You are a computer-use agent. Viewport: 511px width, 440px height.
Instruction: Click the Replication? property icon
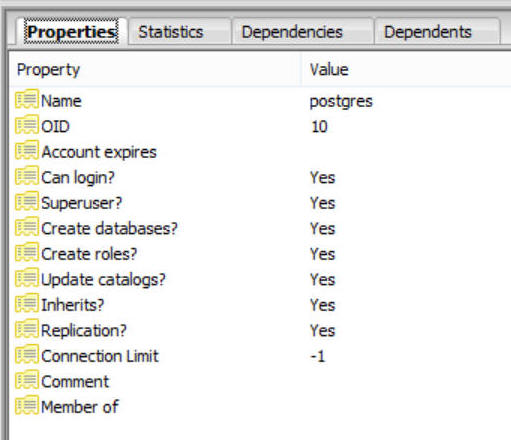(x=27, y=329)
